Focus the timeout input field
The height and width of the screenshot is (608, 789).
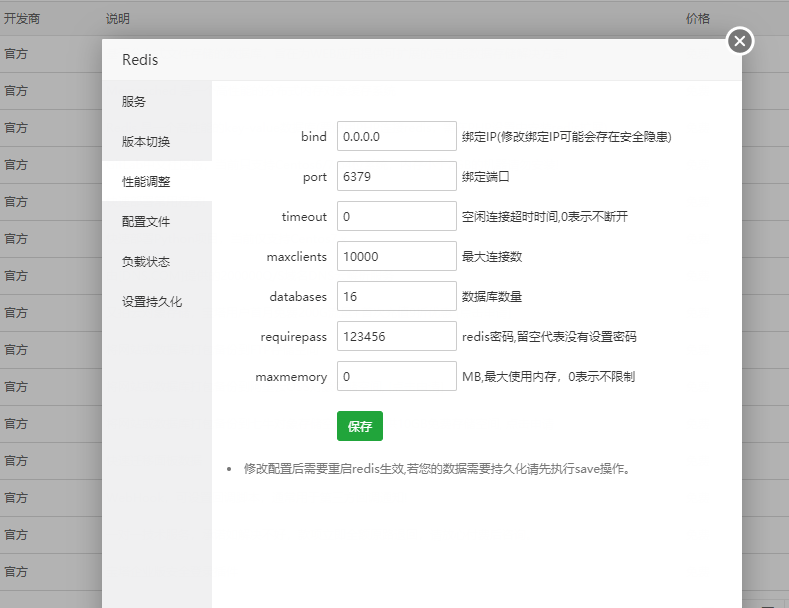click(397, 216)
